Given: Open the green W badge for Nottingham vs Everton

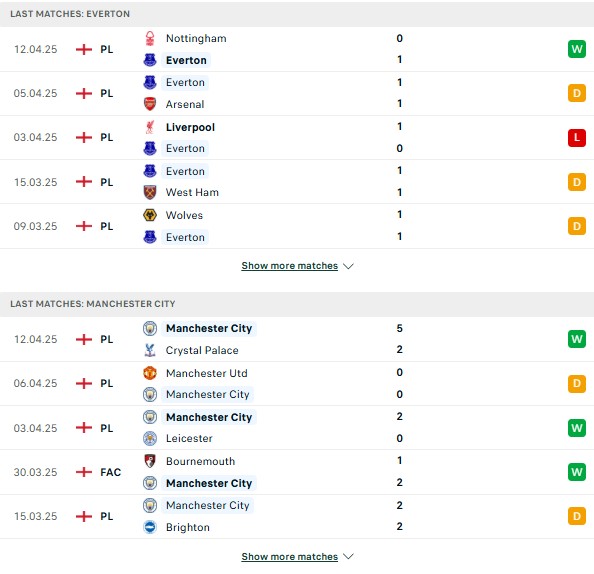Looking at the screenshot, I should pyautogui.click(x=577, y=49).
